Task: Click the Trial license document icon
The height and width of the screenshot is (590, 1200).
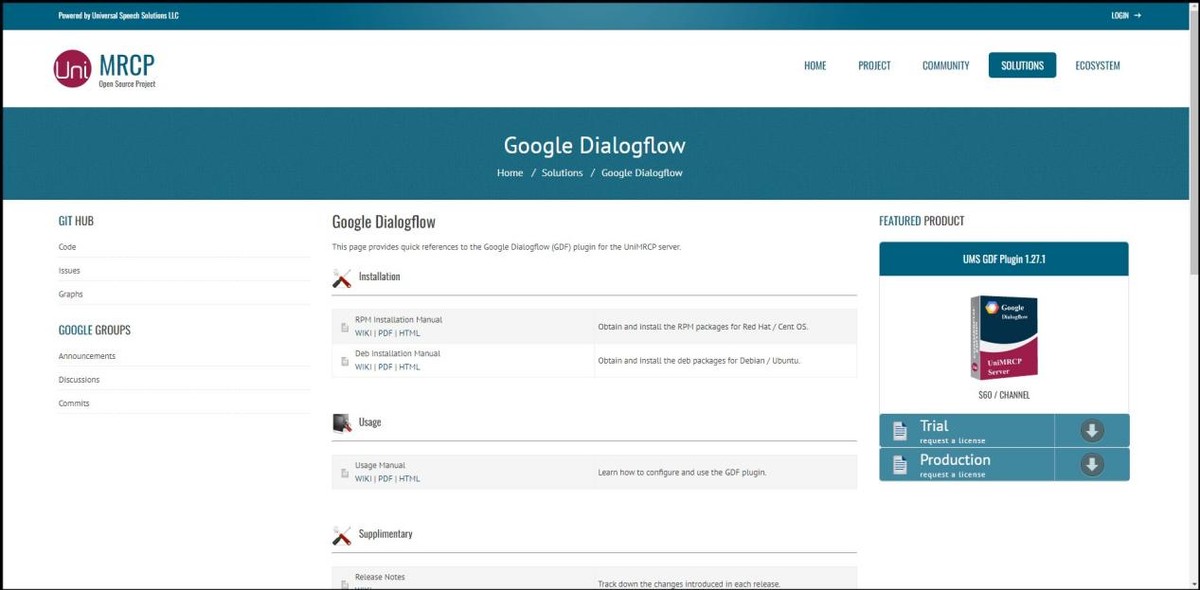Action: 900,431
